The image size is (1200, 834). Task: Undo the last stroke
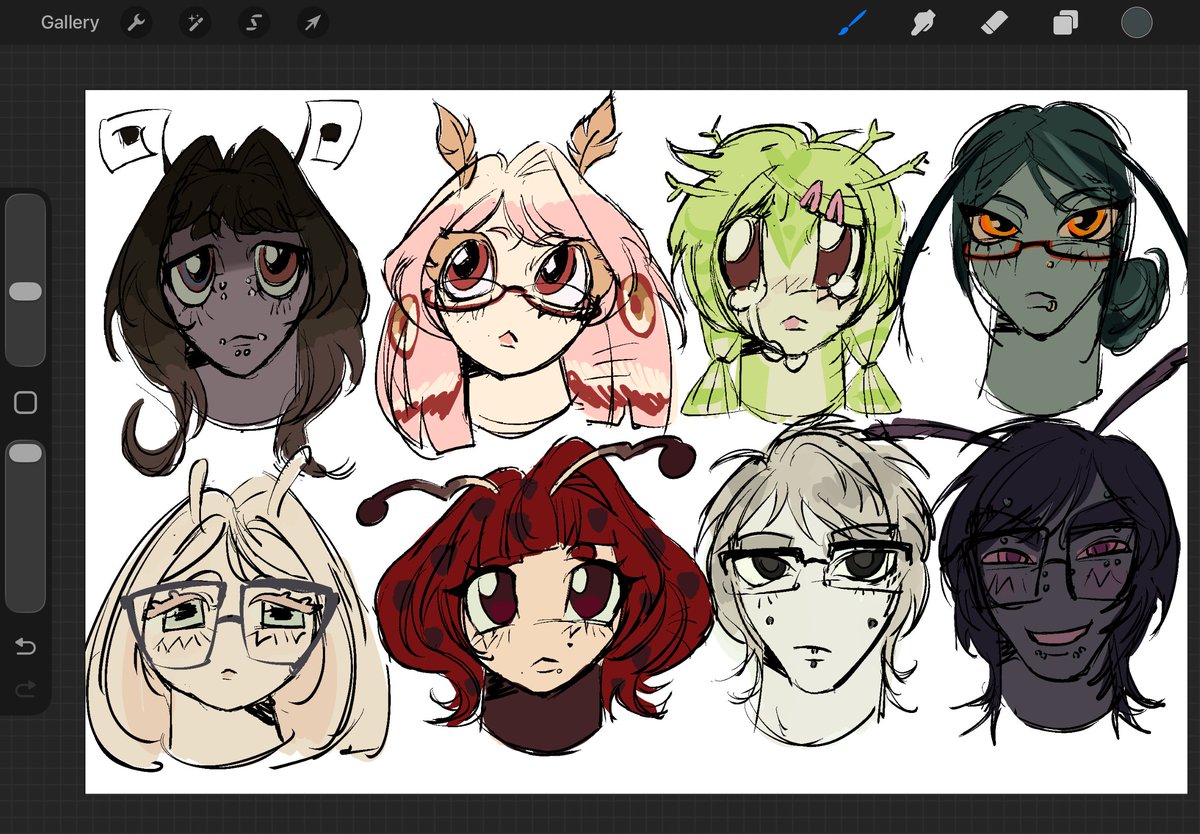25,647
